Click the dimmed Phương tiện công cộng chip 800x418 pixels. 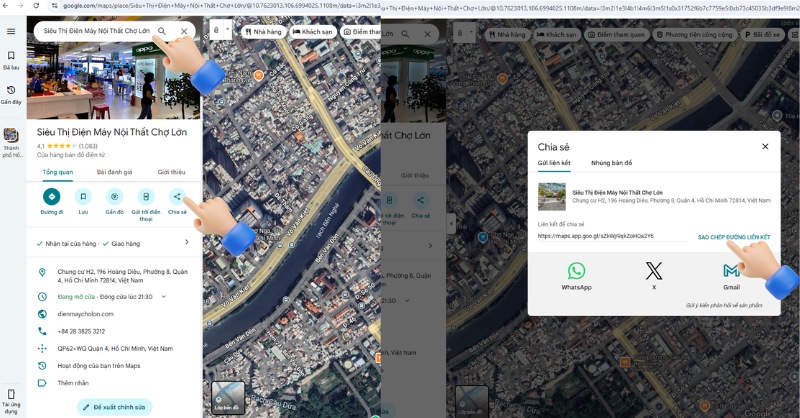point(694,35)
